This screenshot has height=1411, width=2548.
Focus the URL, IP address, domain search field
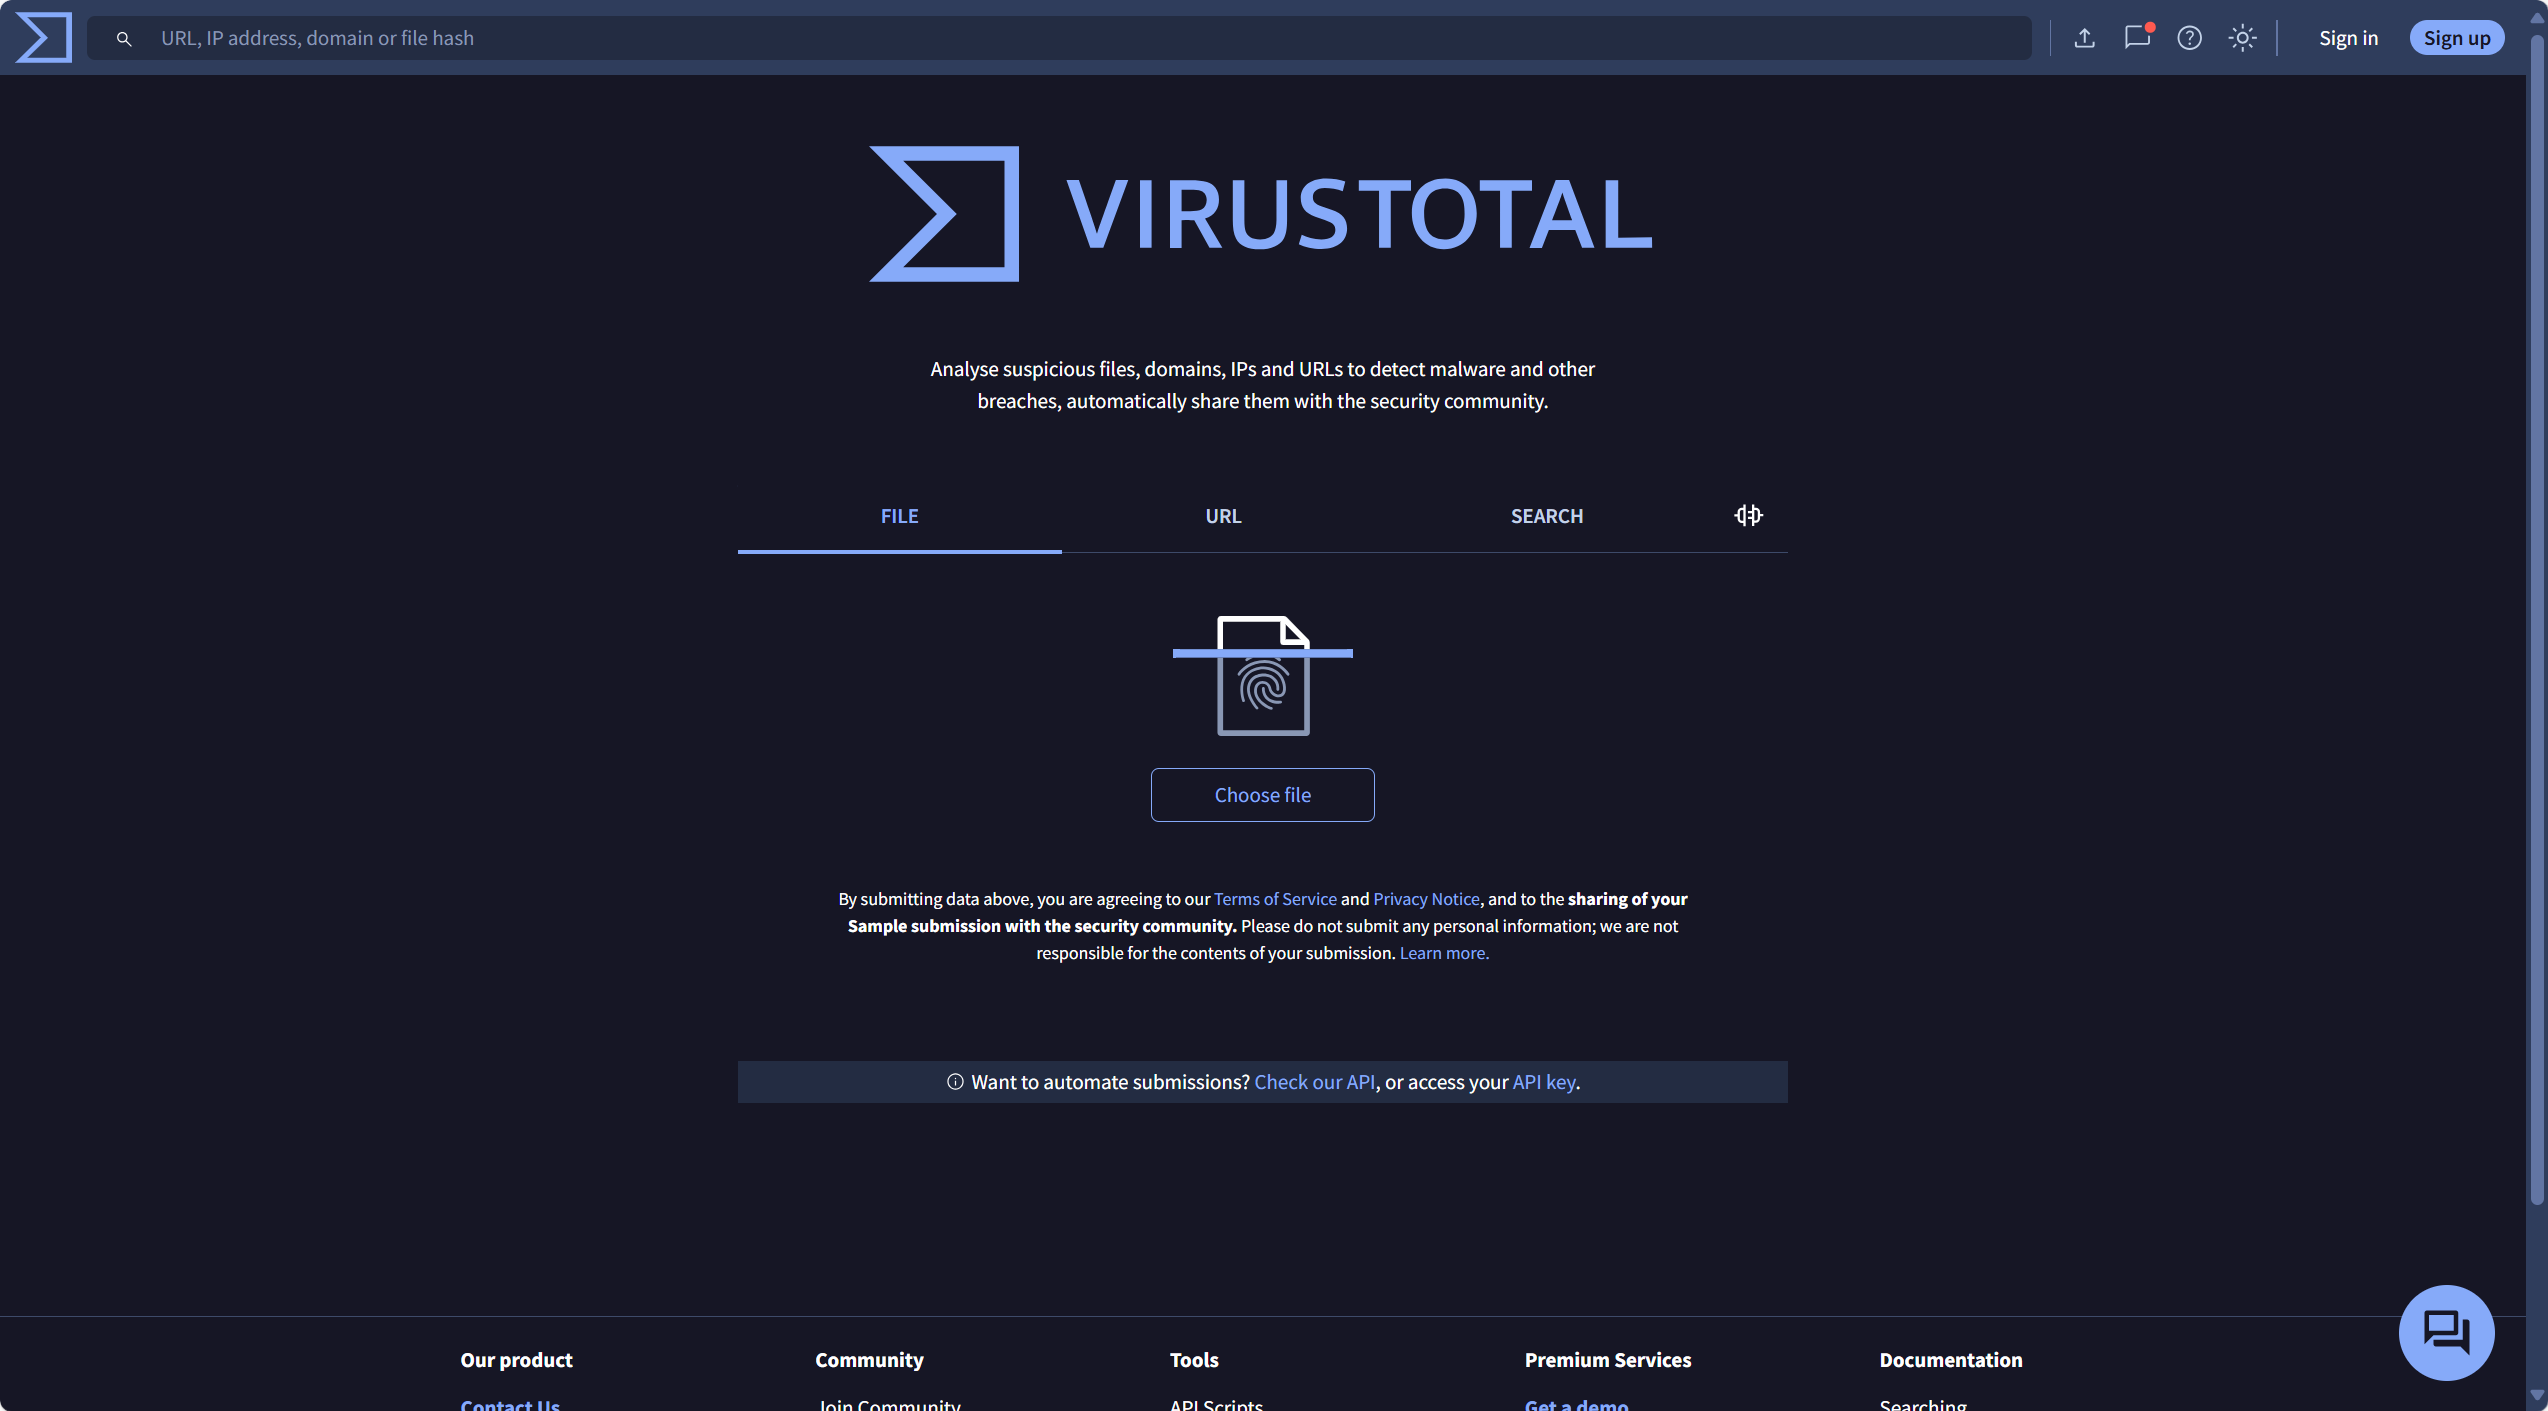click(x=1090, y=38)
